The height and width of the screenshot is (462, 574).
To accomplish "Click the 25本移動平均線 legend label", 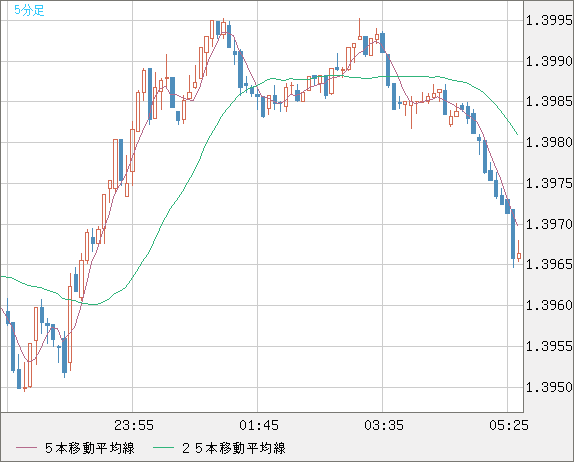I will pos(234,448).
